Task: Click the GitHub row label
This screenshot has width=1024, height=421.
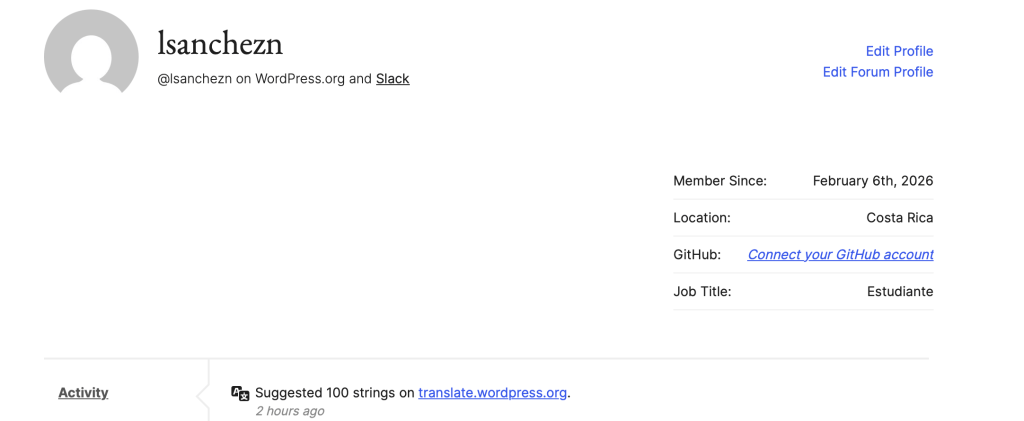Action: click(x=697, y=255)
